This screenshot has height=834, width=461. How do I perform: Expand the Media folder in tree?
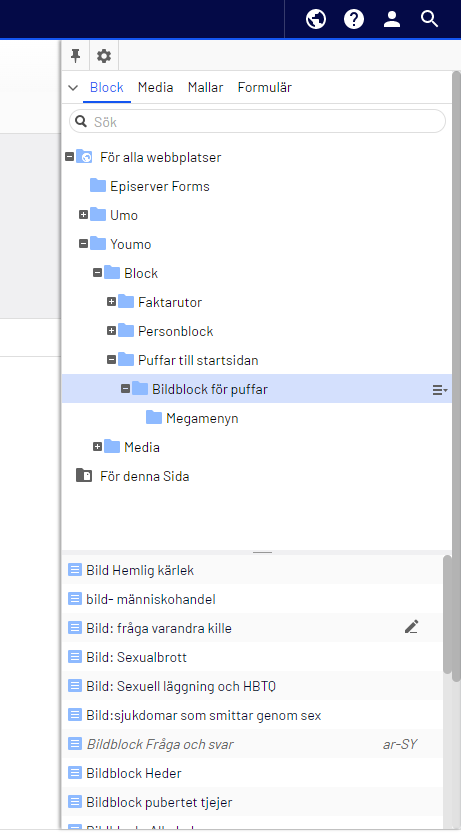click(x=97, y=447)
